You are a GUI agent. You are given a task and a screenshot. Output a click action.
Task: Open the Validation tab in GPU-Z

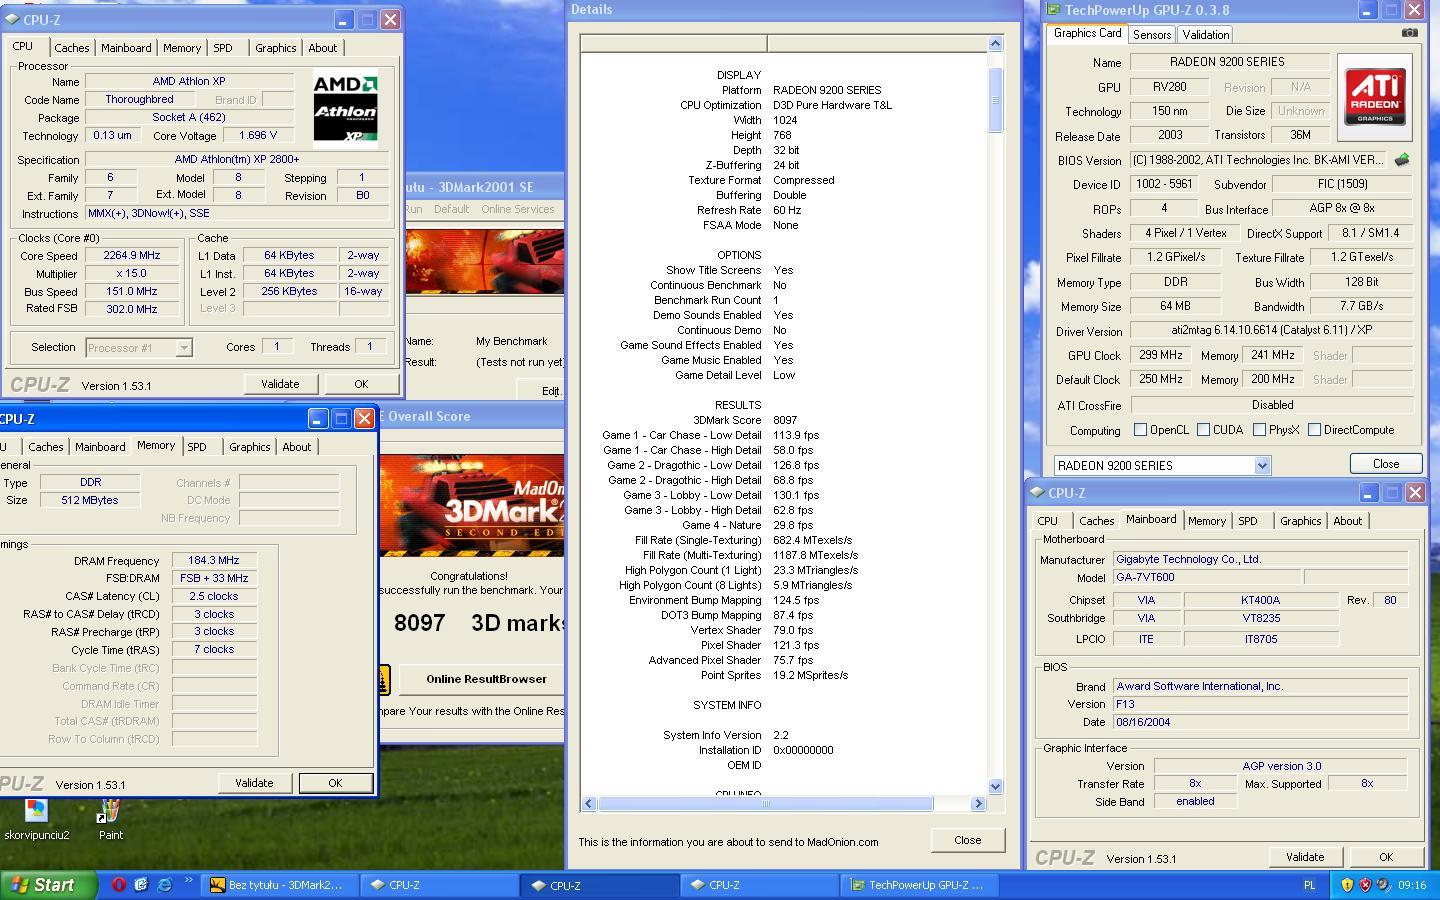[1205, 34]
